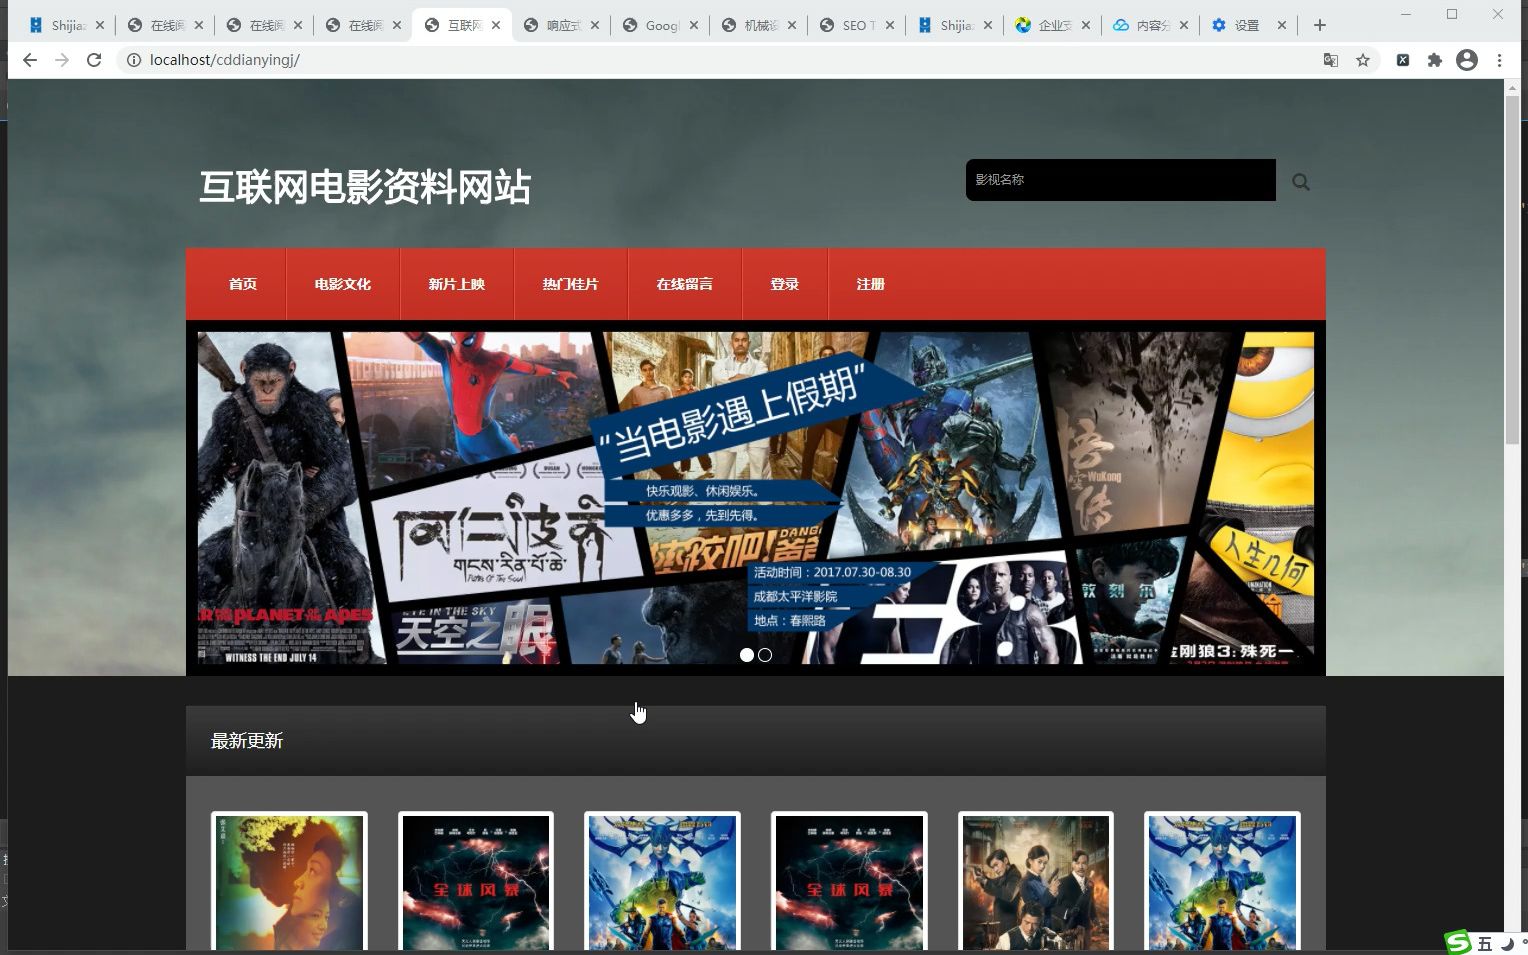Select the first filled carousel dot

point(747,655)
